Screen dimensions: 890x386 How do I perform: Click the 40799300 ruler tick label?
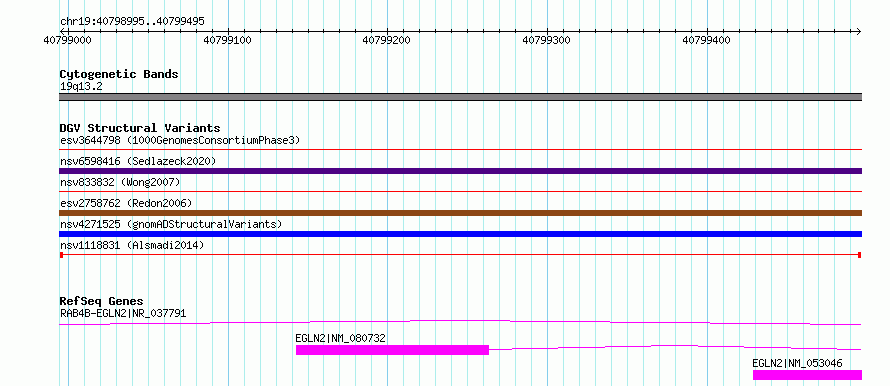(x=547, y=41)
